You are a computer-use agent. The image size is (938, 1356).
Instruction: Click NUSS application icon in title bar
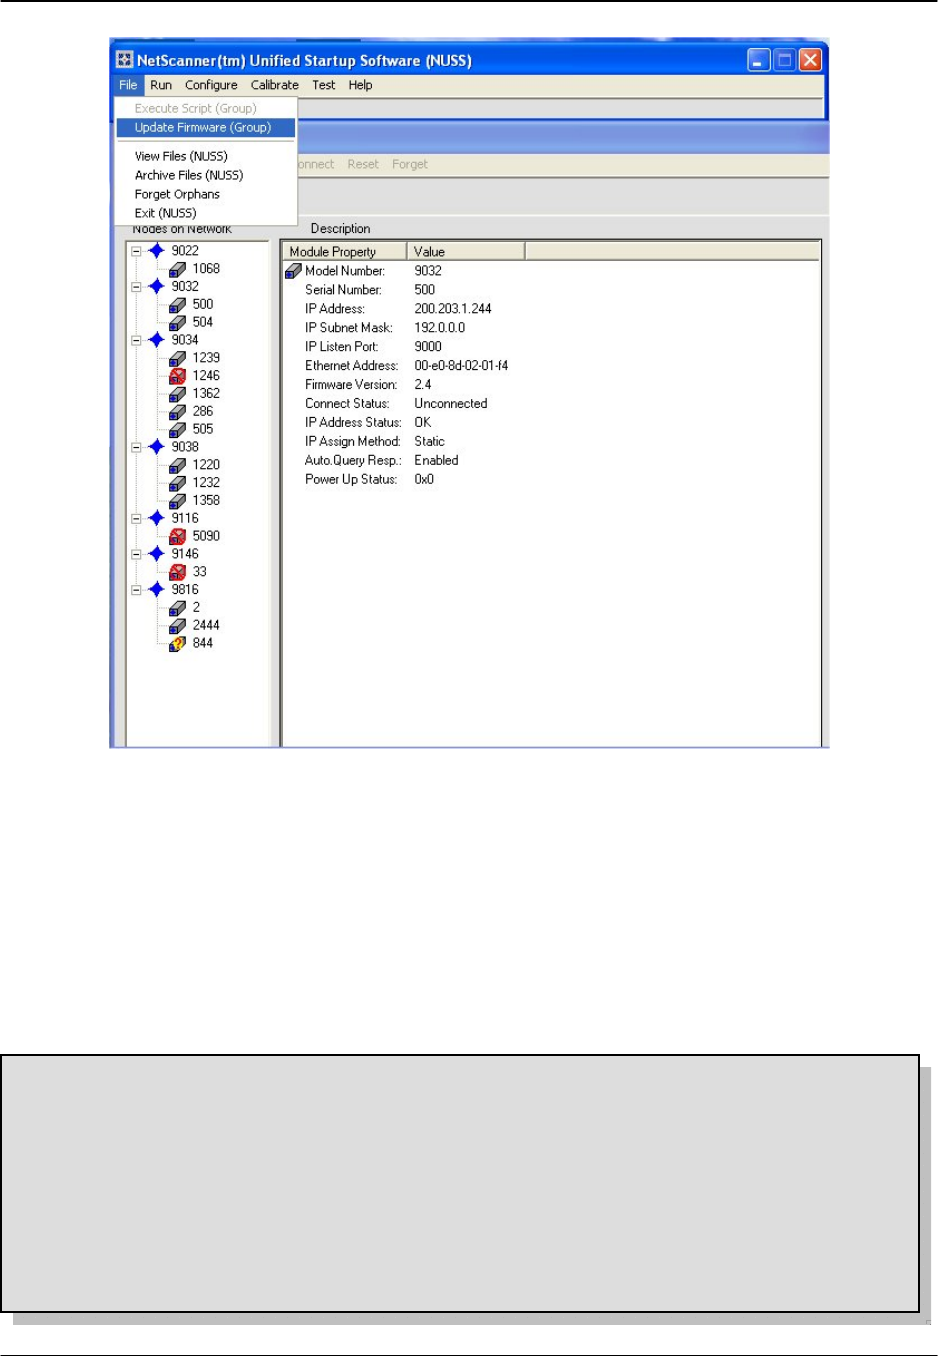pyautogui.click(x=124, y=60)
